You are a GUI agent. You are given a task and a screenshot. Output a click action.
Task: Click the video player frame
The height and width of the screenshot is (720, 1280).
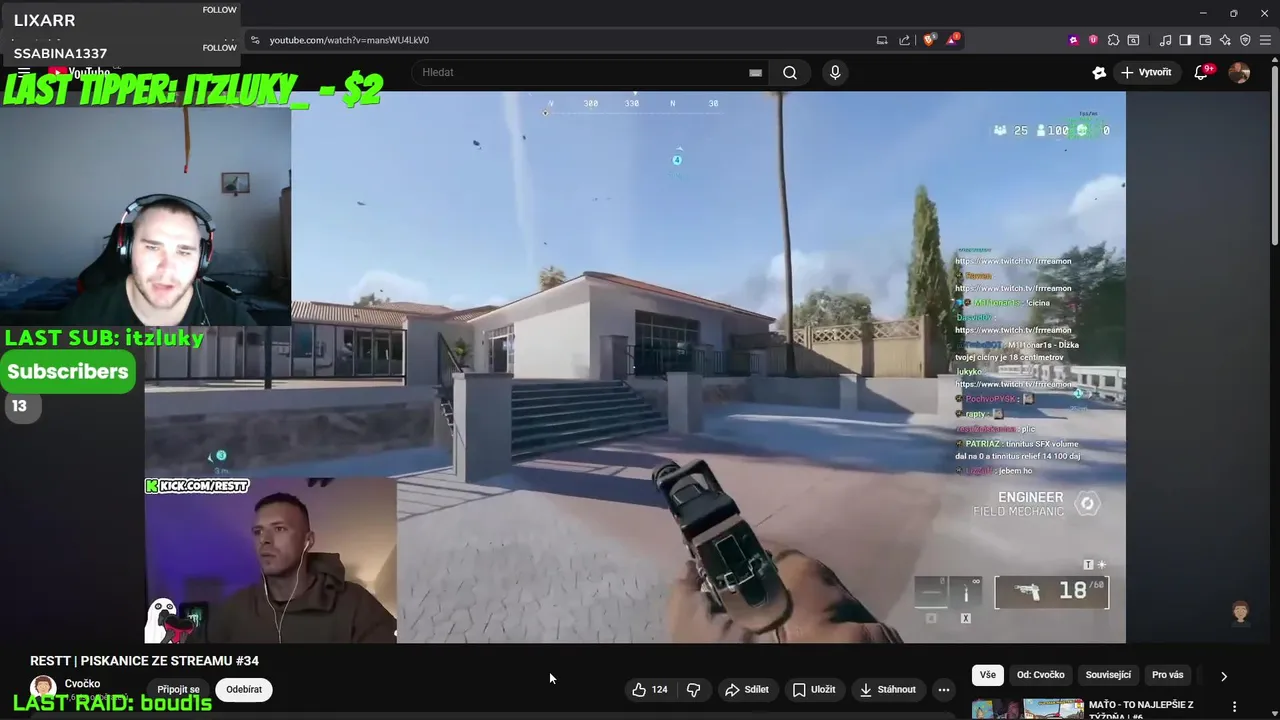click(635, 367)
